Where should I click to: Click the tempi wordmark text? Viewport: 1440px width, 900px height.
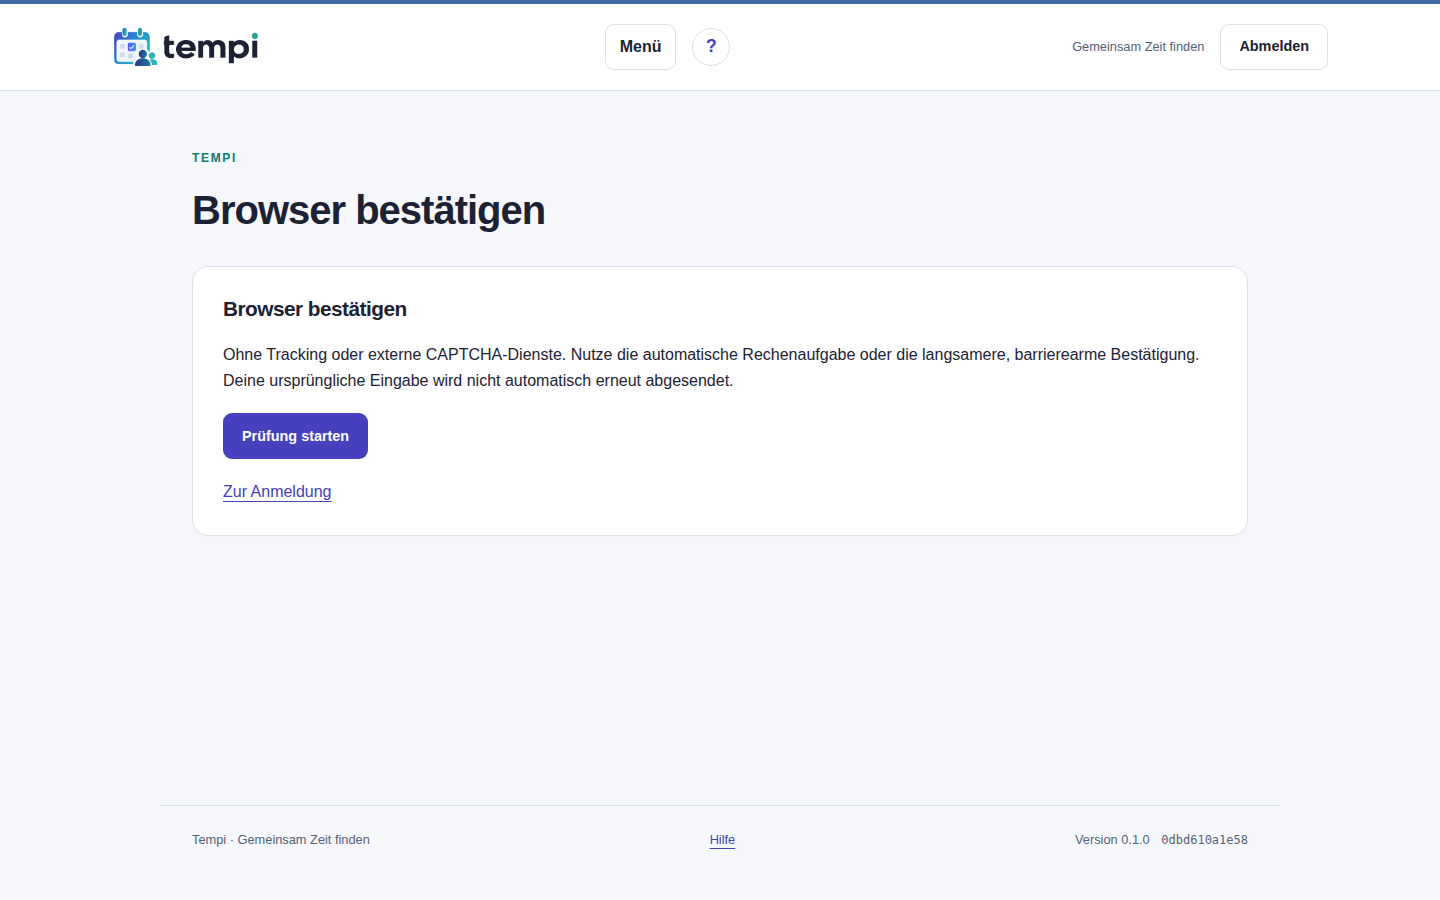(x=210, y=47)
